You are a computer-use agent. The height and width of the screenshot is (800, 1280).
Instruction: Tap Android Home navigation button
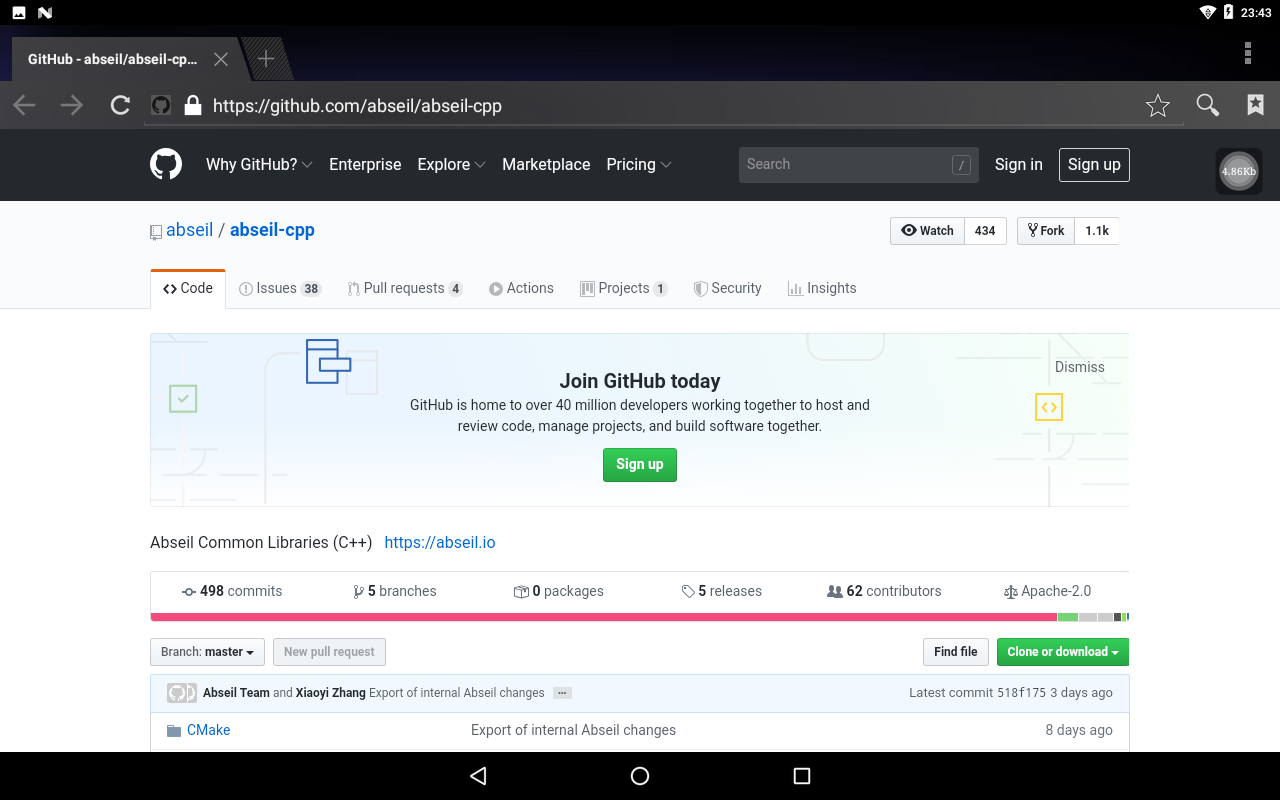(640, 776)
